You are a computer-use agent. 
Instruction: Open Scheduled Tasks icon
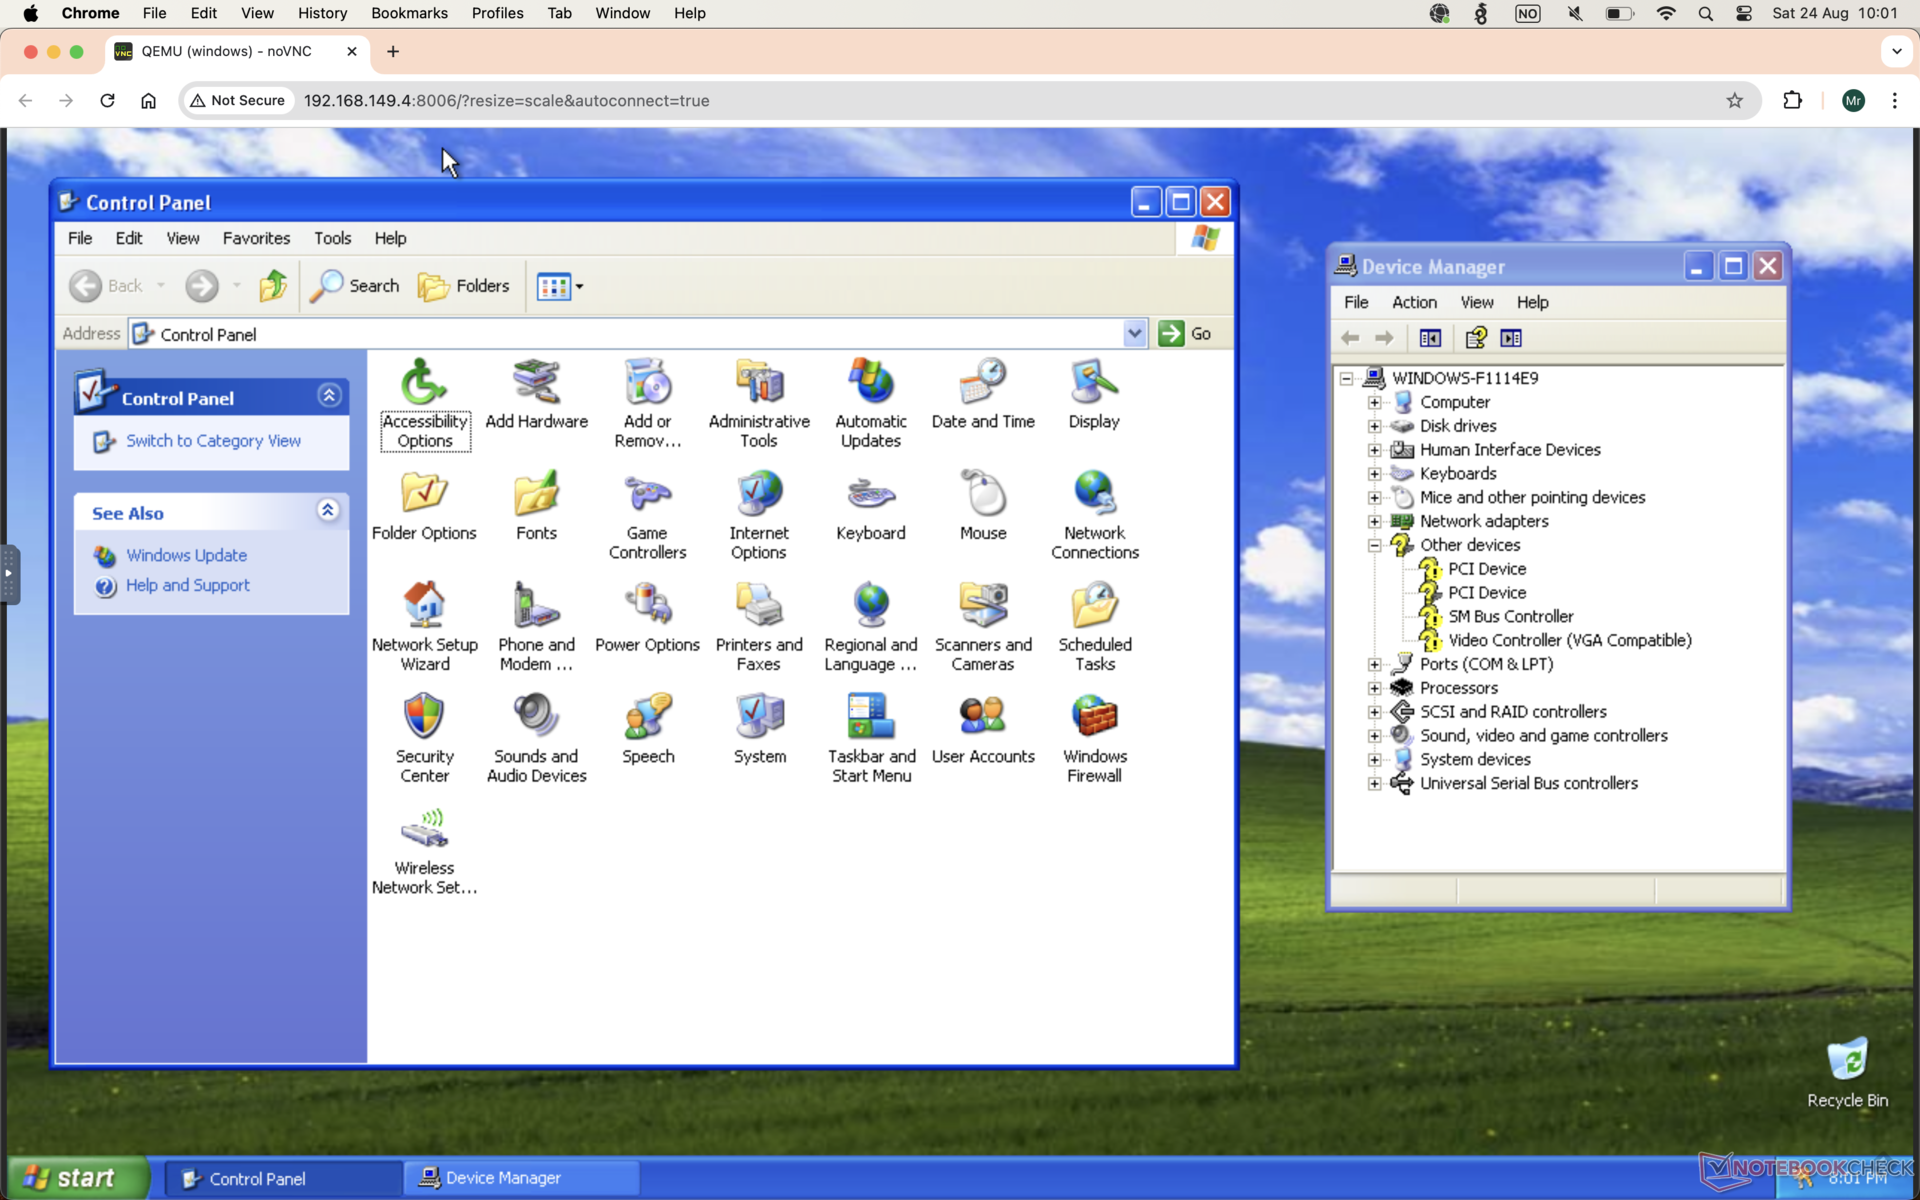[1095, 627]
